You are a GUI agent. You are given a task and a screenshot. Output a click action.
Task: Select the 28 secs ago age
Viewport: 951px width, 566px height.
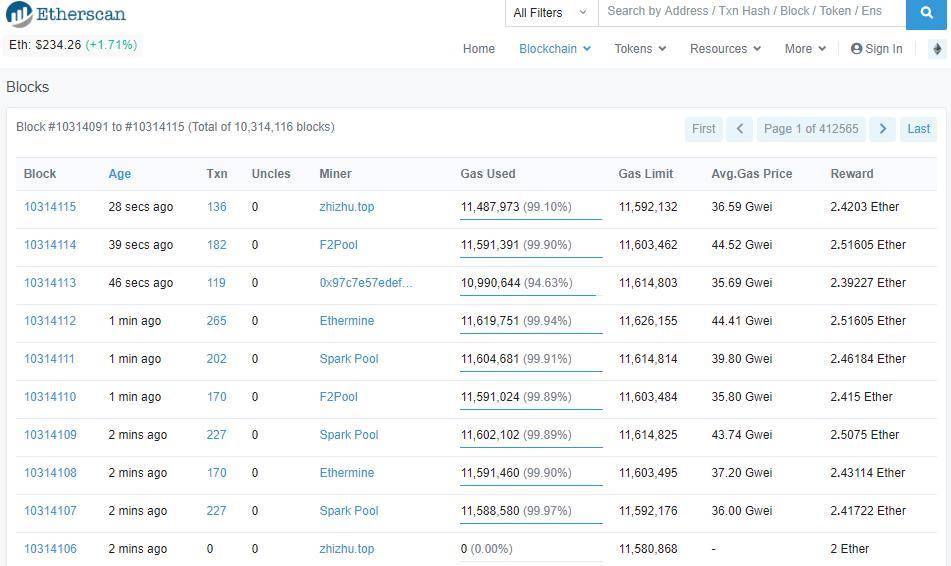click(x=141, y=207)
